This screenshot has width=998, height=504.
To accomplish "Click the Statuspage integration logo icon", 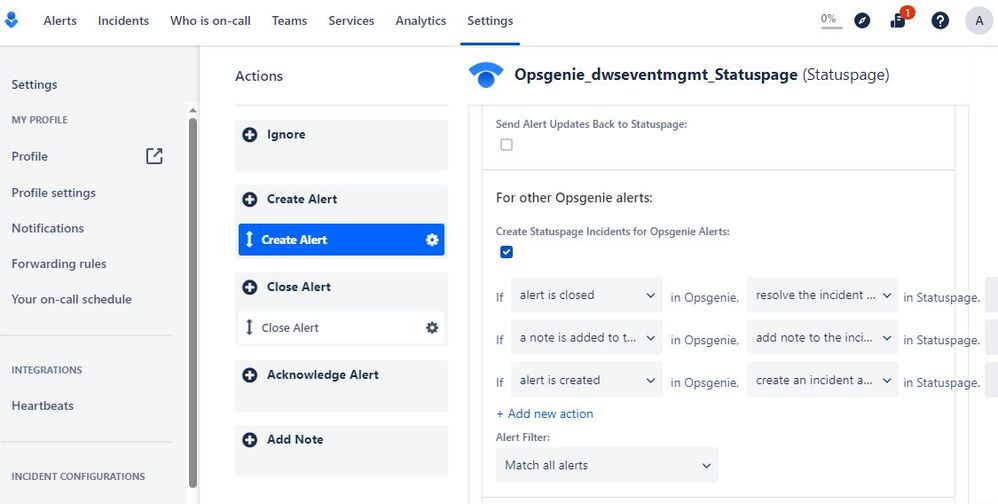I will click(486, 75).
